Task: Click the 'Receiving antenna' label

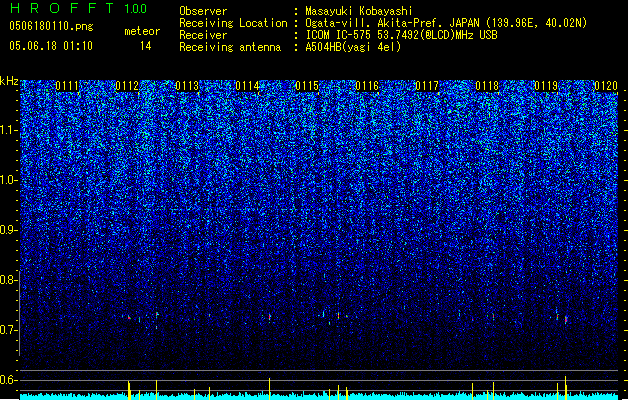Action: (230, 47)
